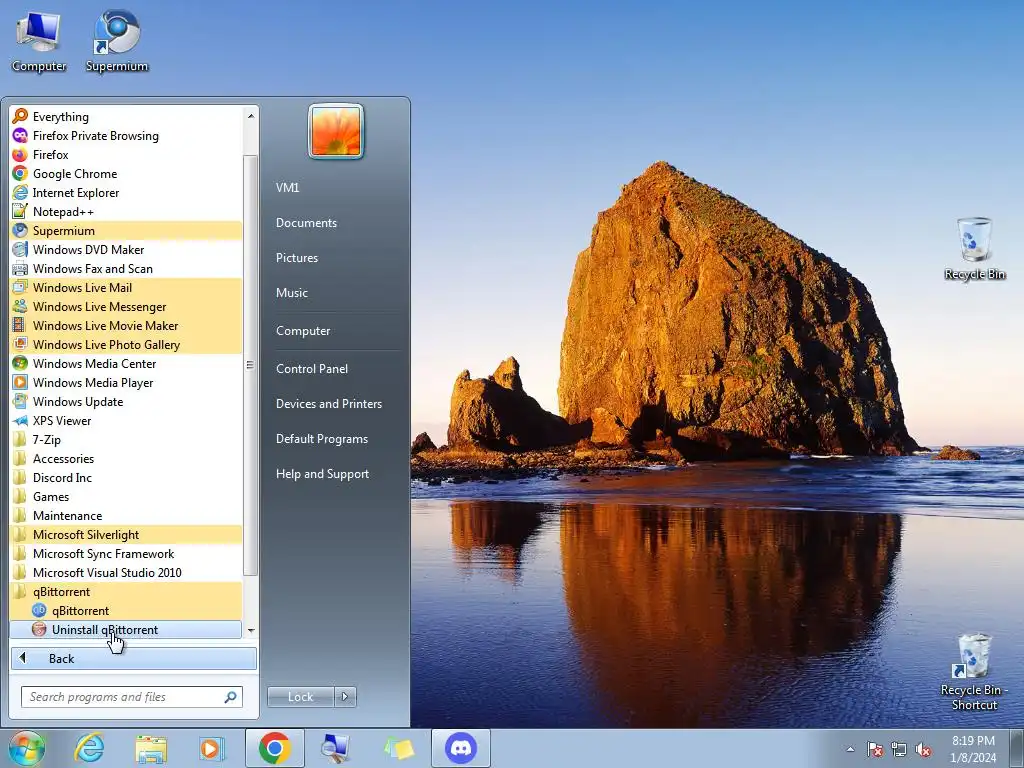Click the Action Center flag icon
The height and width of the screenshot is (768, 1024).
point(875,749)
